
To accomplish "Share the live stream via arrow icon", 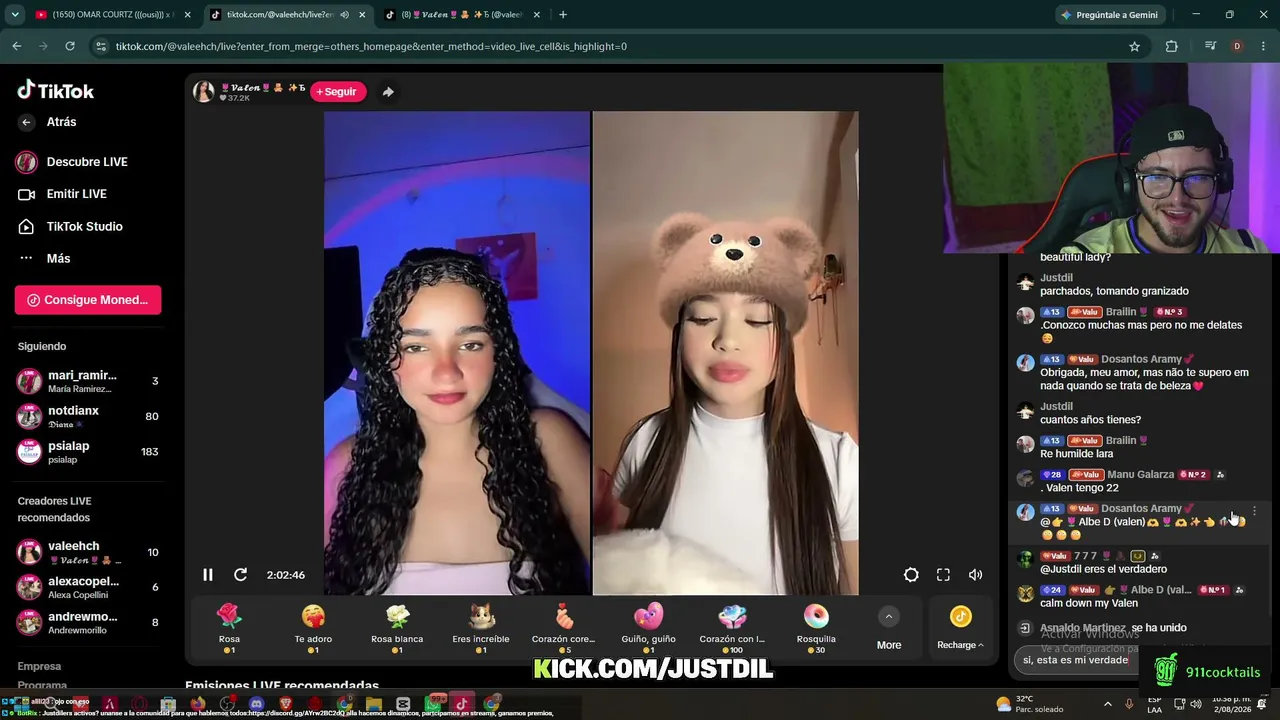I will (x=388, y=92).
